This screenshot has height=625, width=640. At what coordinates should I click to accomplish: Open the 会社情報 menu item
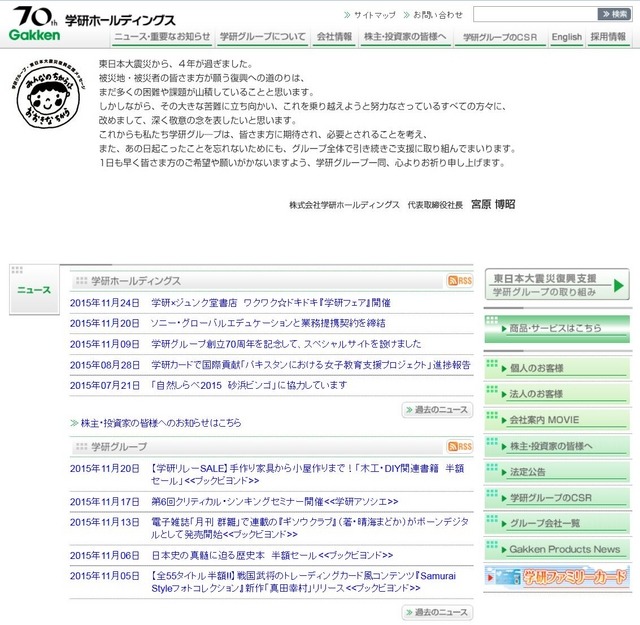(334, 37)
